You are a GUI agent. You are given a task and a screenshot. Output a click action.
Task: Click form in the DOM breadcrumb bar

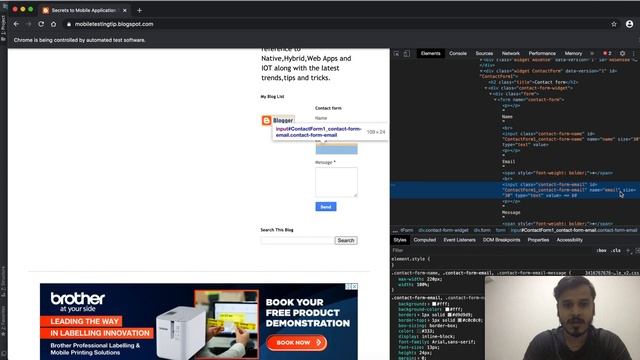click(x=500, y=230)
